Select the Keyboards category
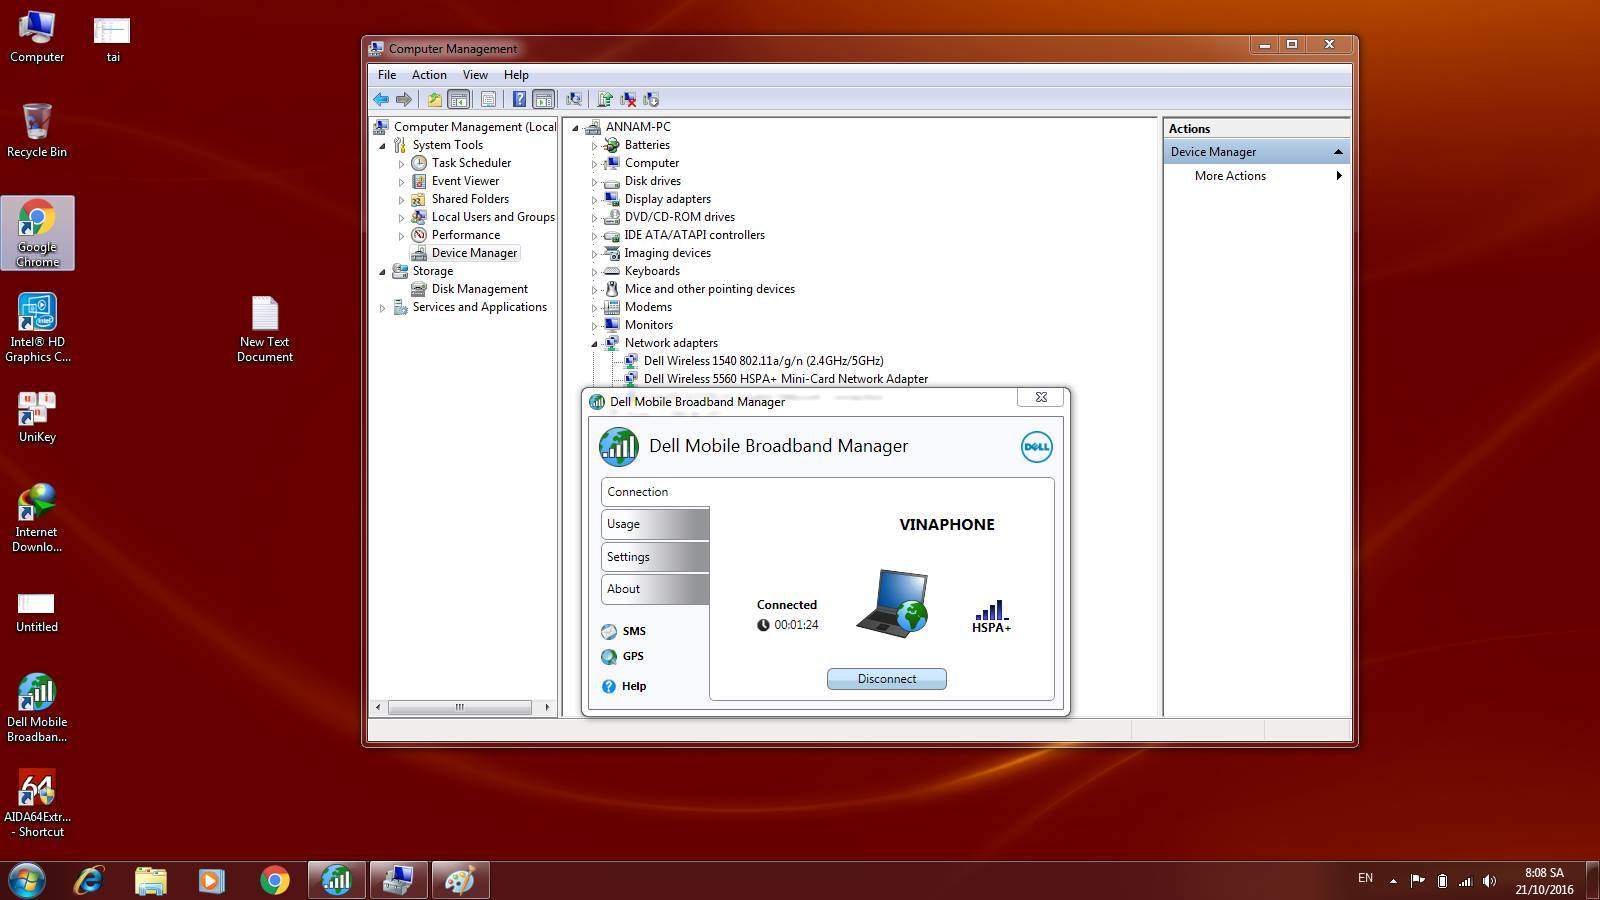Screen dimensions: 1600x900 click(x=651, y=271)
